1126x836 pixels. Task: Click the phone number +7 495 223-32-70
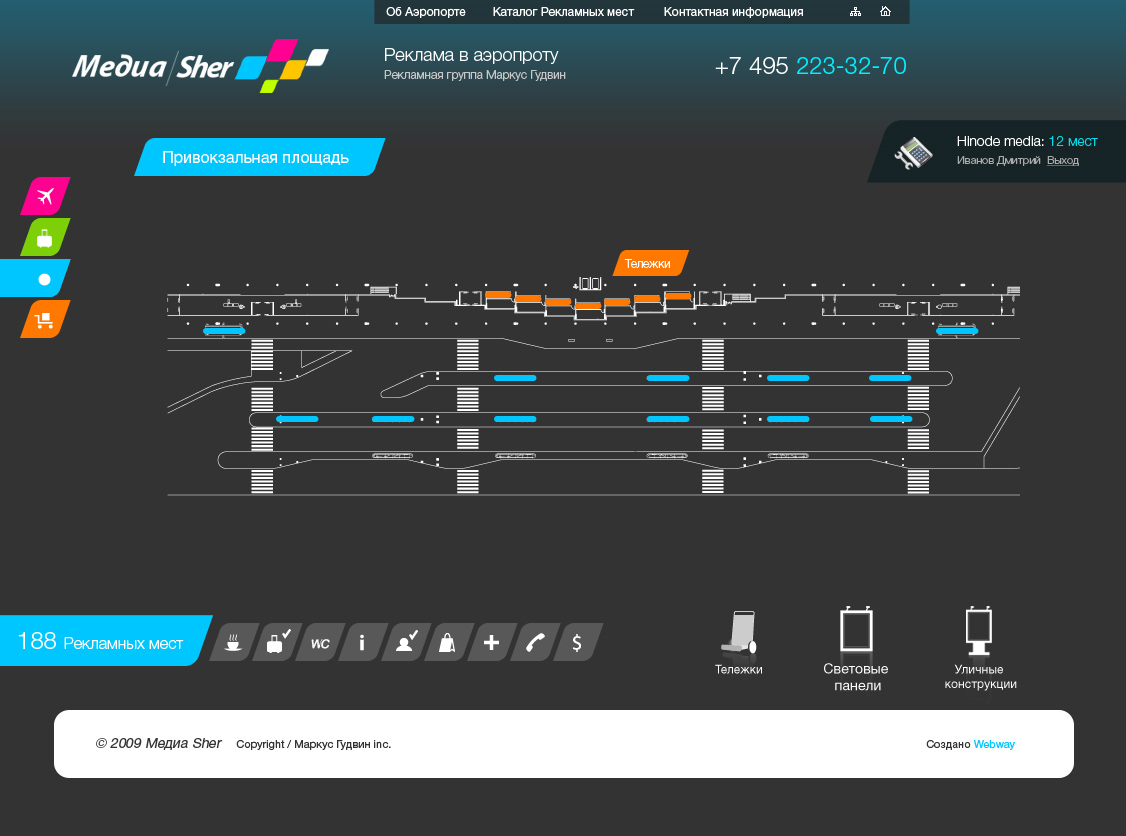[x=810, y=66]
